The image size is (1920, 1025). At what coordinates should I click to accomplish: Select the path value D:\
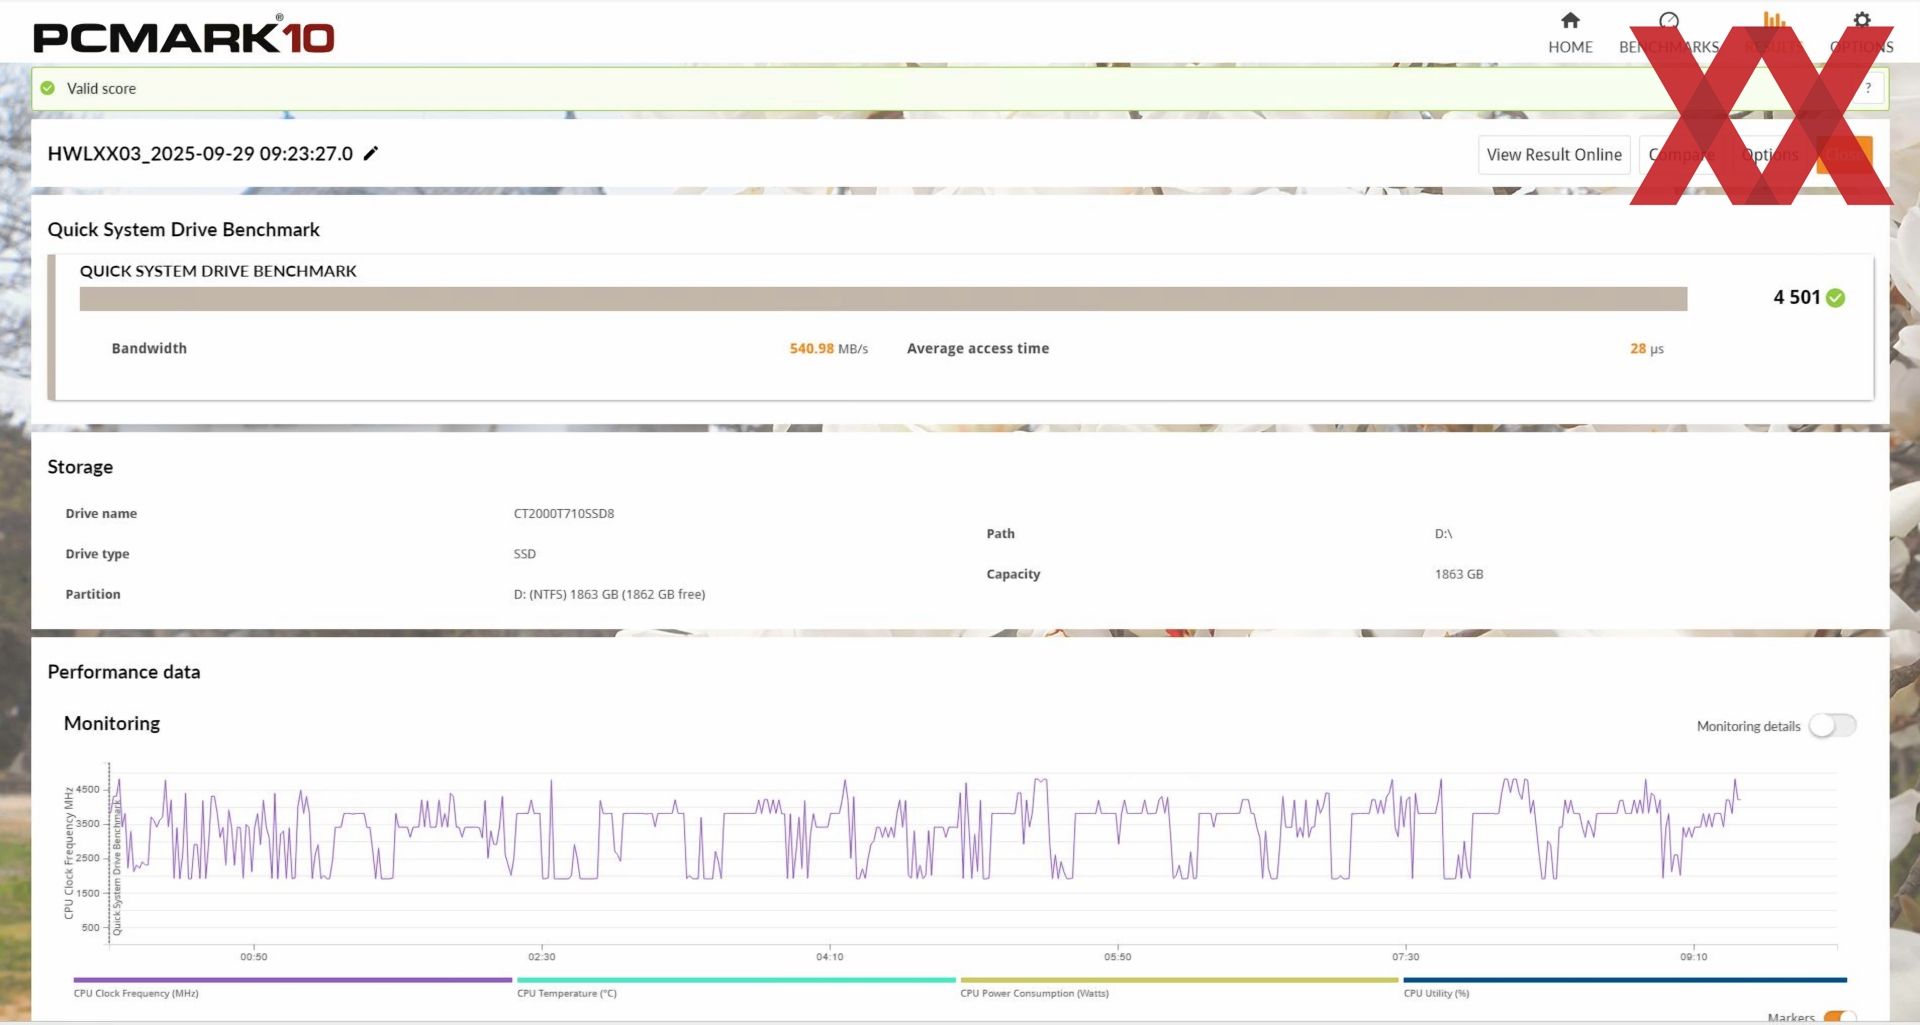click(1443, 534)
